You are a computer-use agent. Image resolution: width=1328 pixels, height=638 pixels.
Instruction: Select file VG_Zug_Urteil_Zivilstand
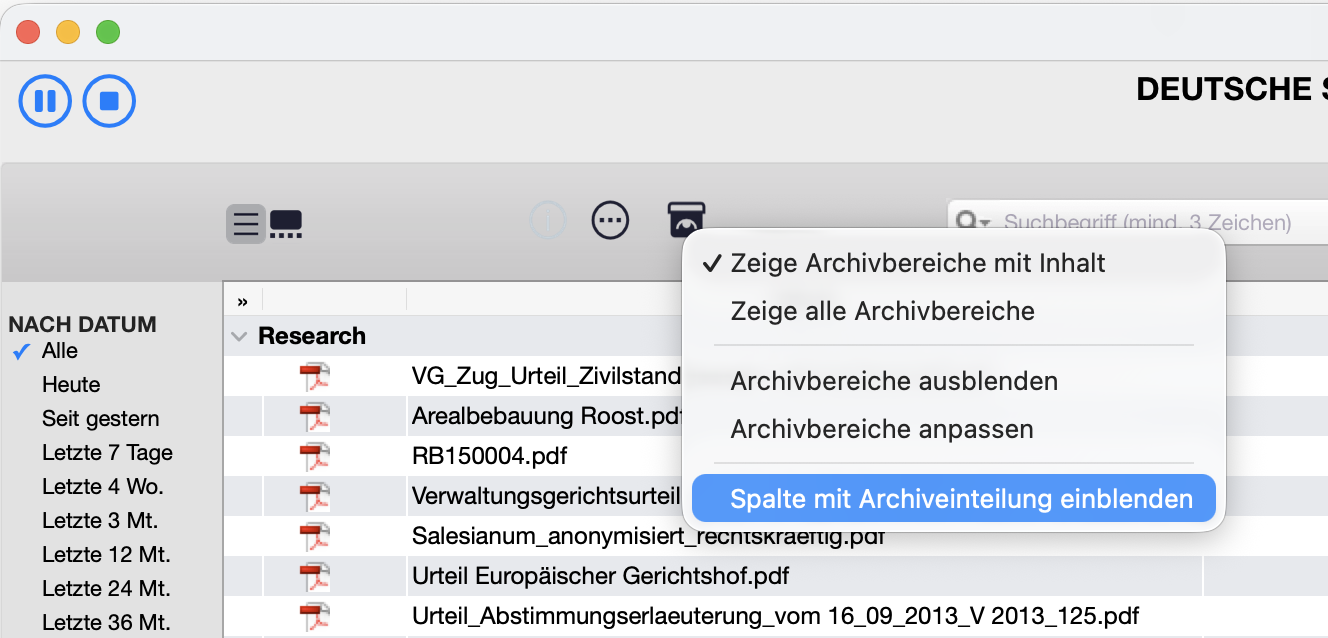(546, 377)
